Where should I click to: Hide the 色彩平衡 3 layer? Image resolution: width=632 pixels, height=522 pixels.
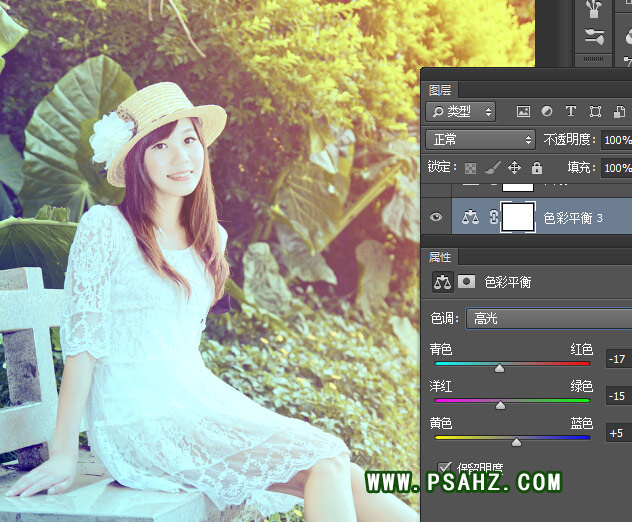tap(435, 216)
